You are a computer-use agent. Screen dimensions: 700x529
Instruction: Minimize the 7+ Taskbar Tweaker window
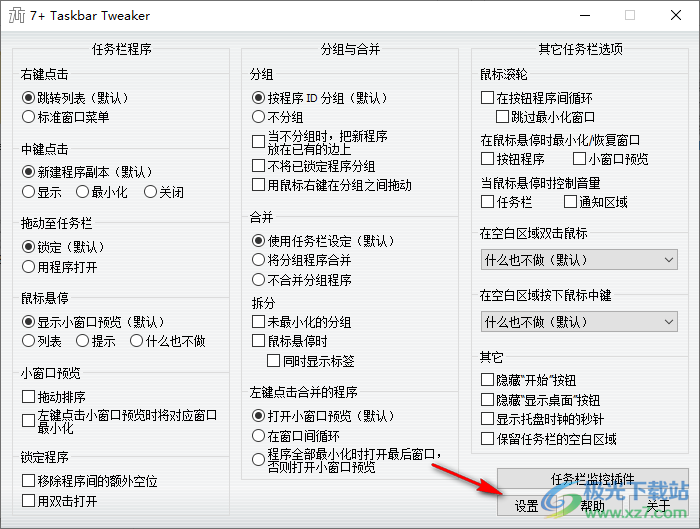pyautogui.click(x=585, y=15)
